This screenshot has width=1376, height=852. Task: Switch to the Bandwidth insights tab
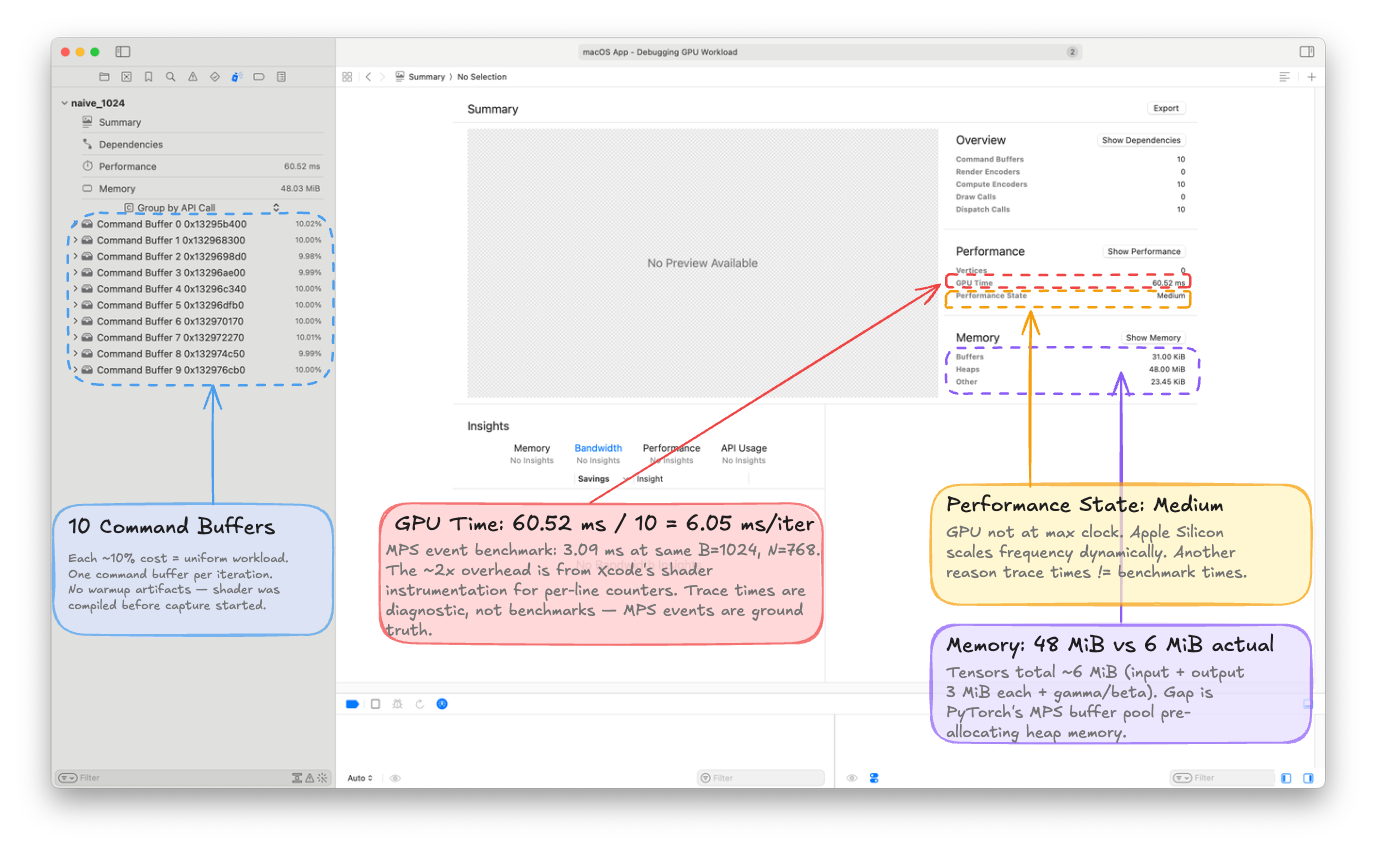point(598,449)
